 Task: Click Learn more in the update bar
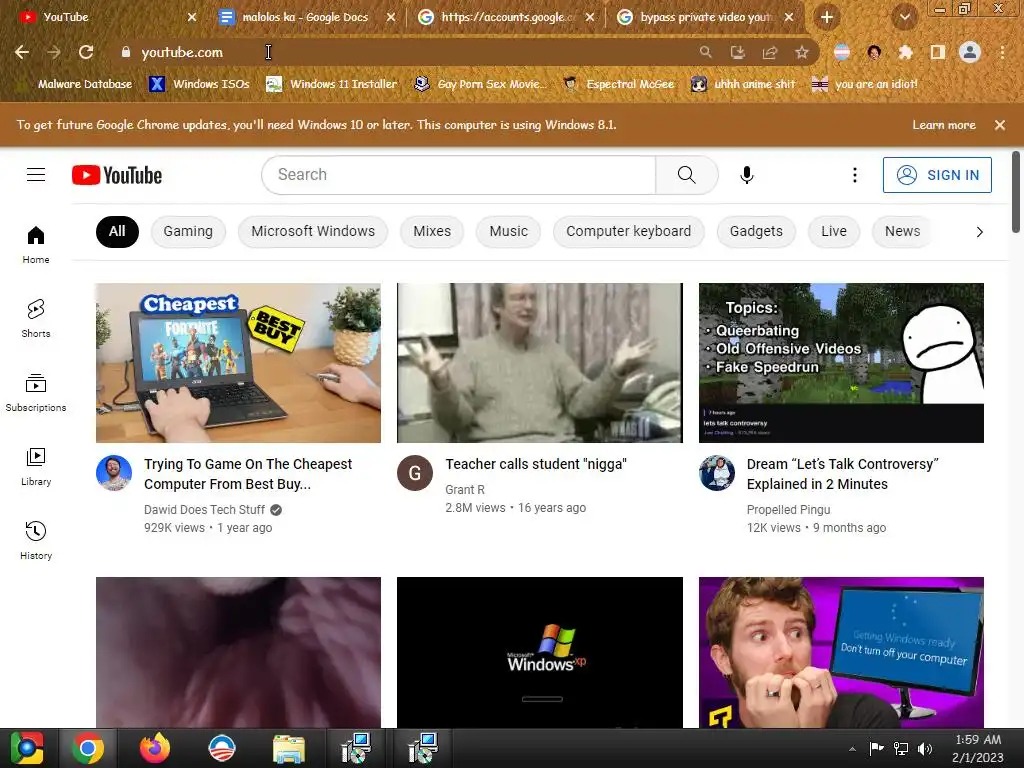coord(944,125)
